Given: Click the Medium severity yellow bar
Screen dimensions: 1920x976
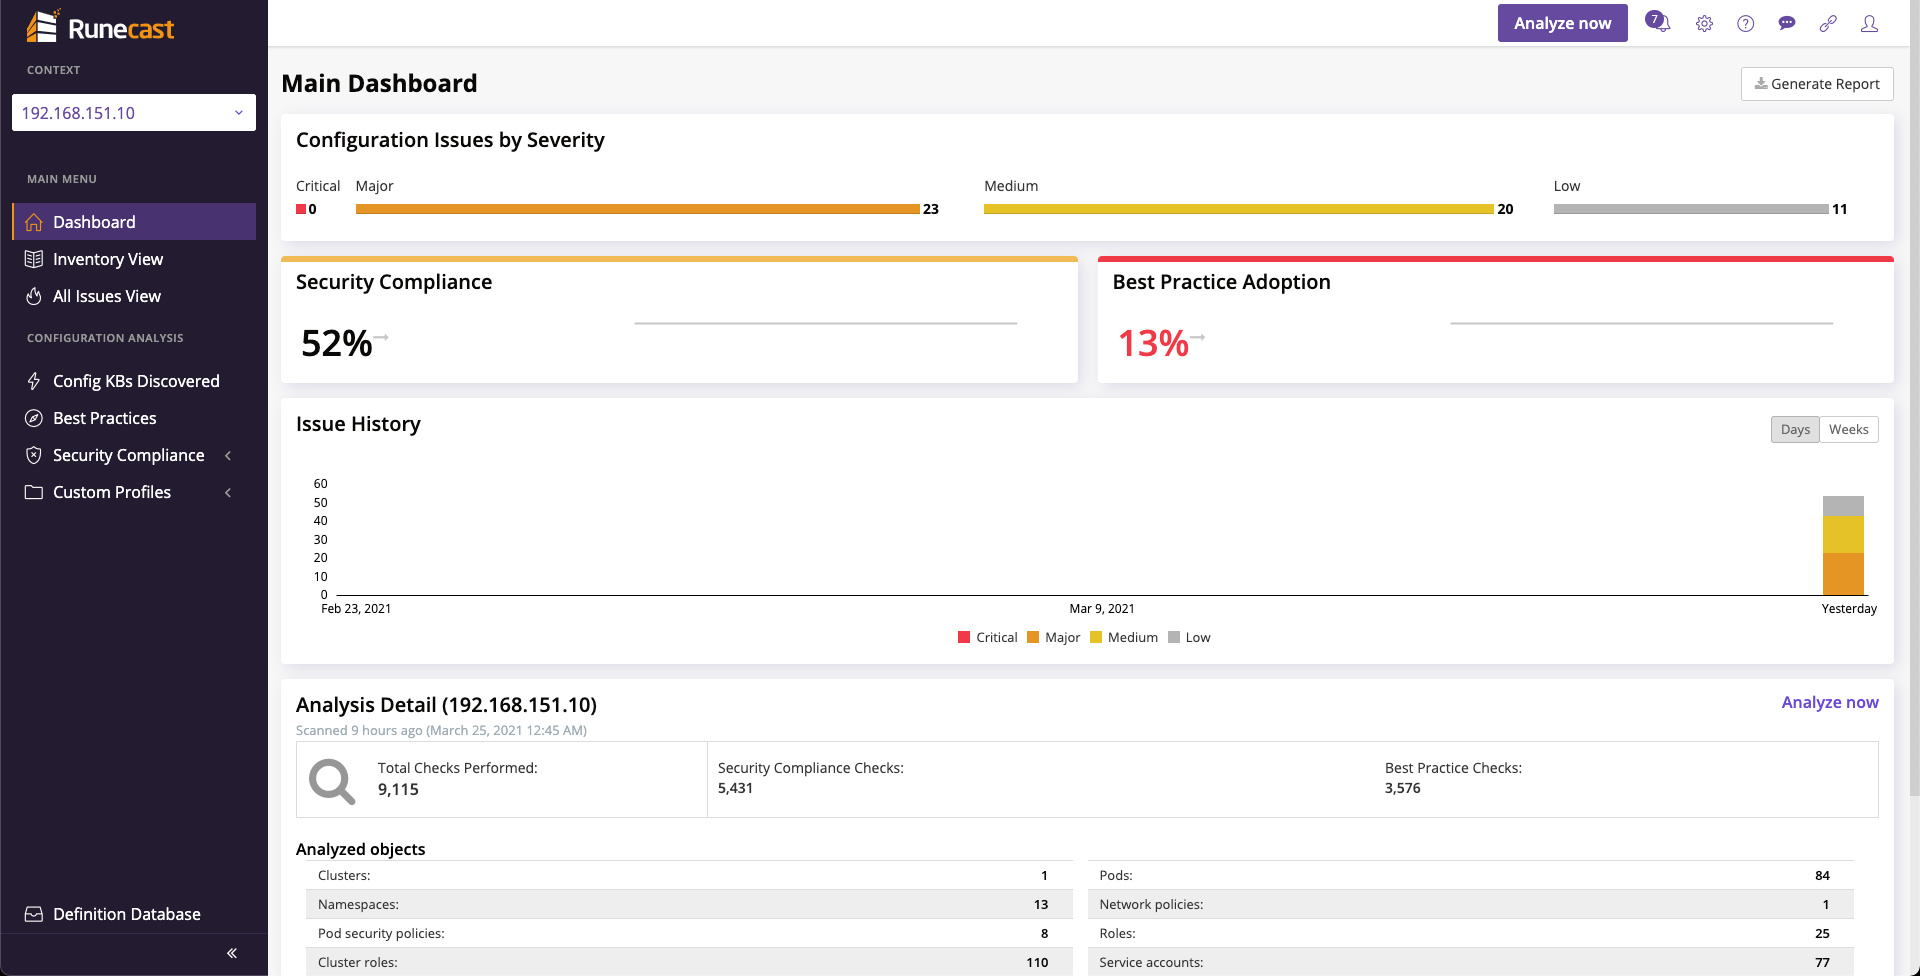Looking at the screenshot, I should (1238, 209).
